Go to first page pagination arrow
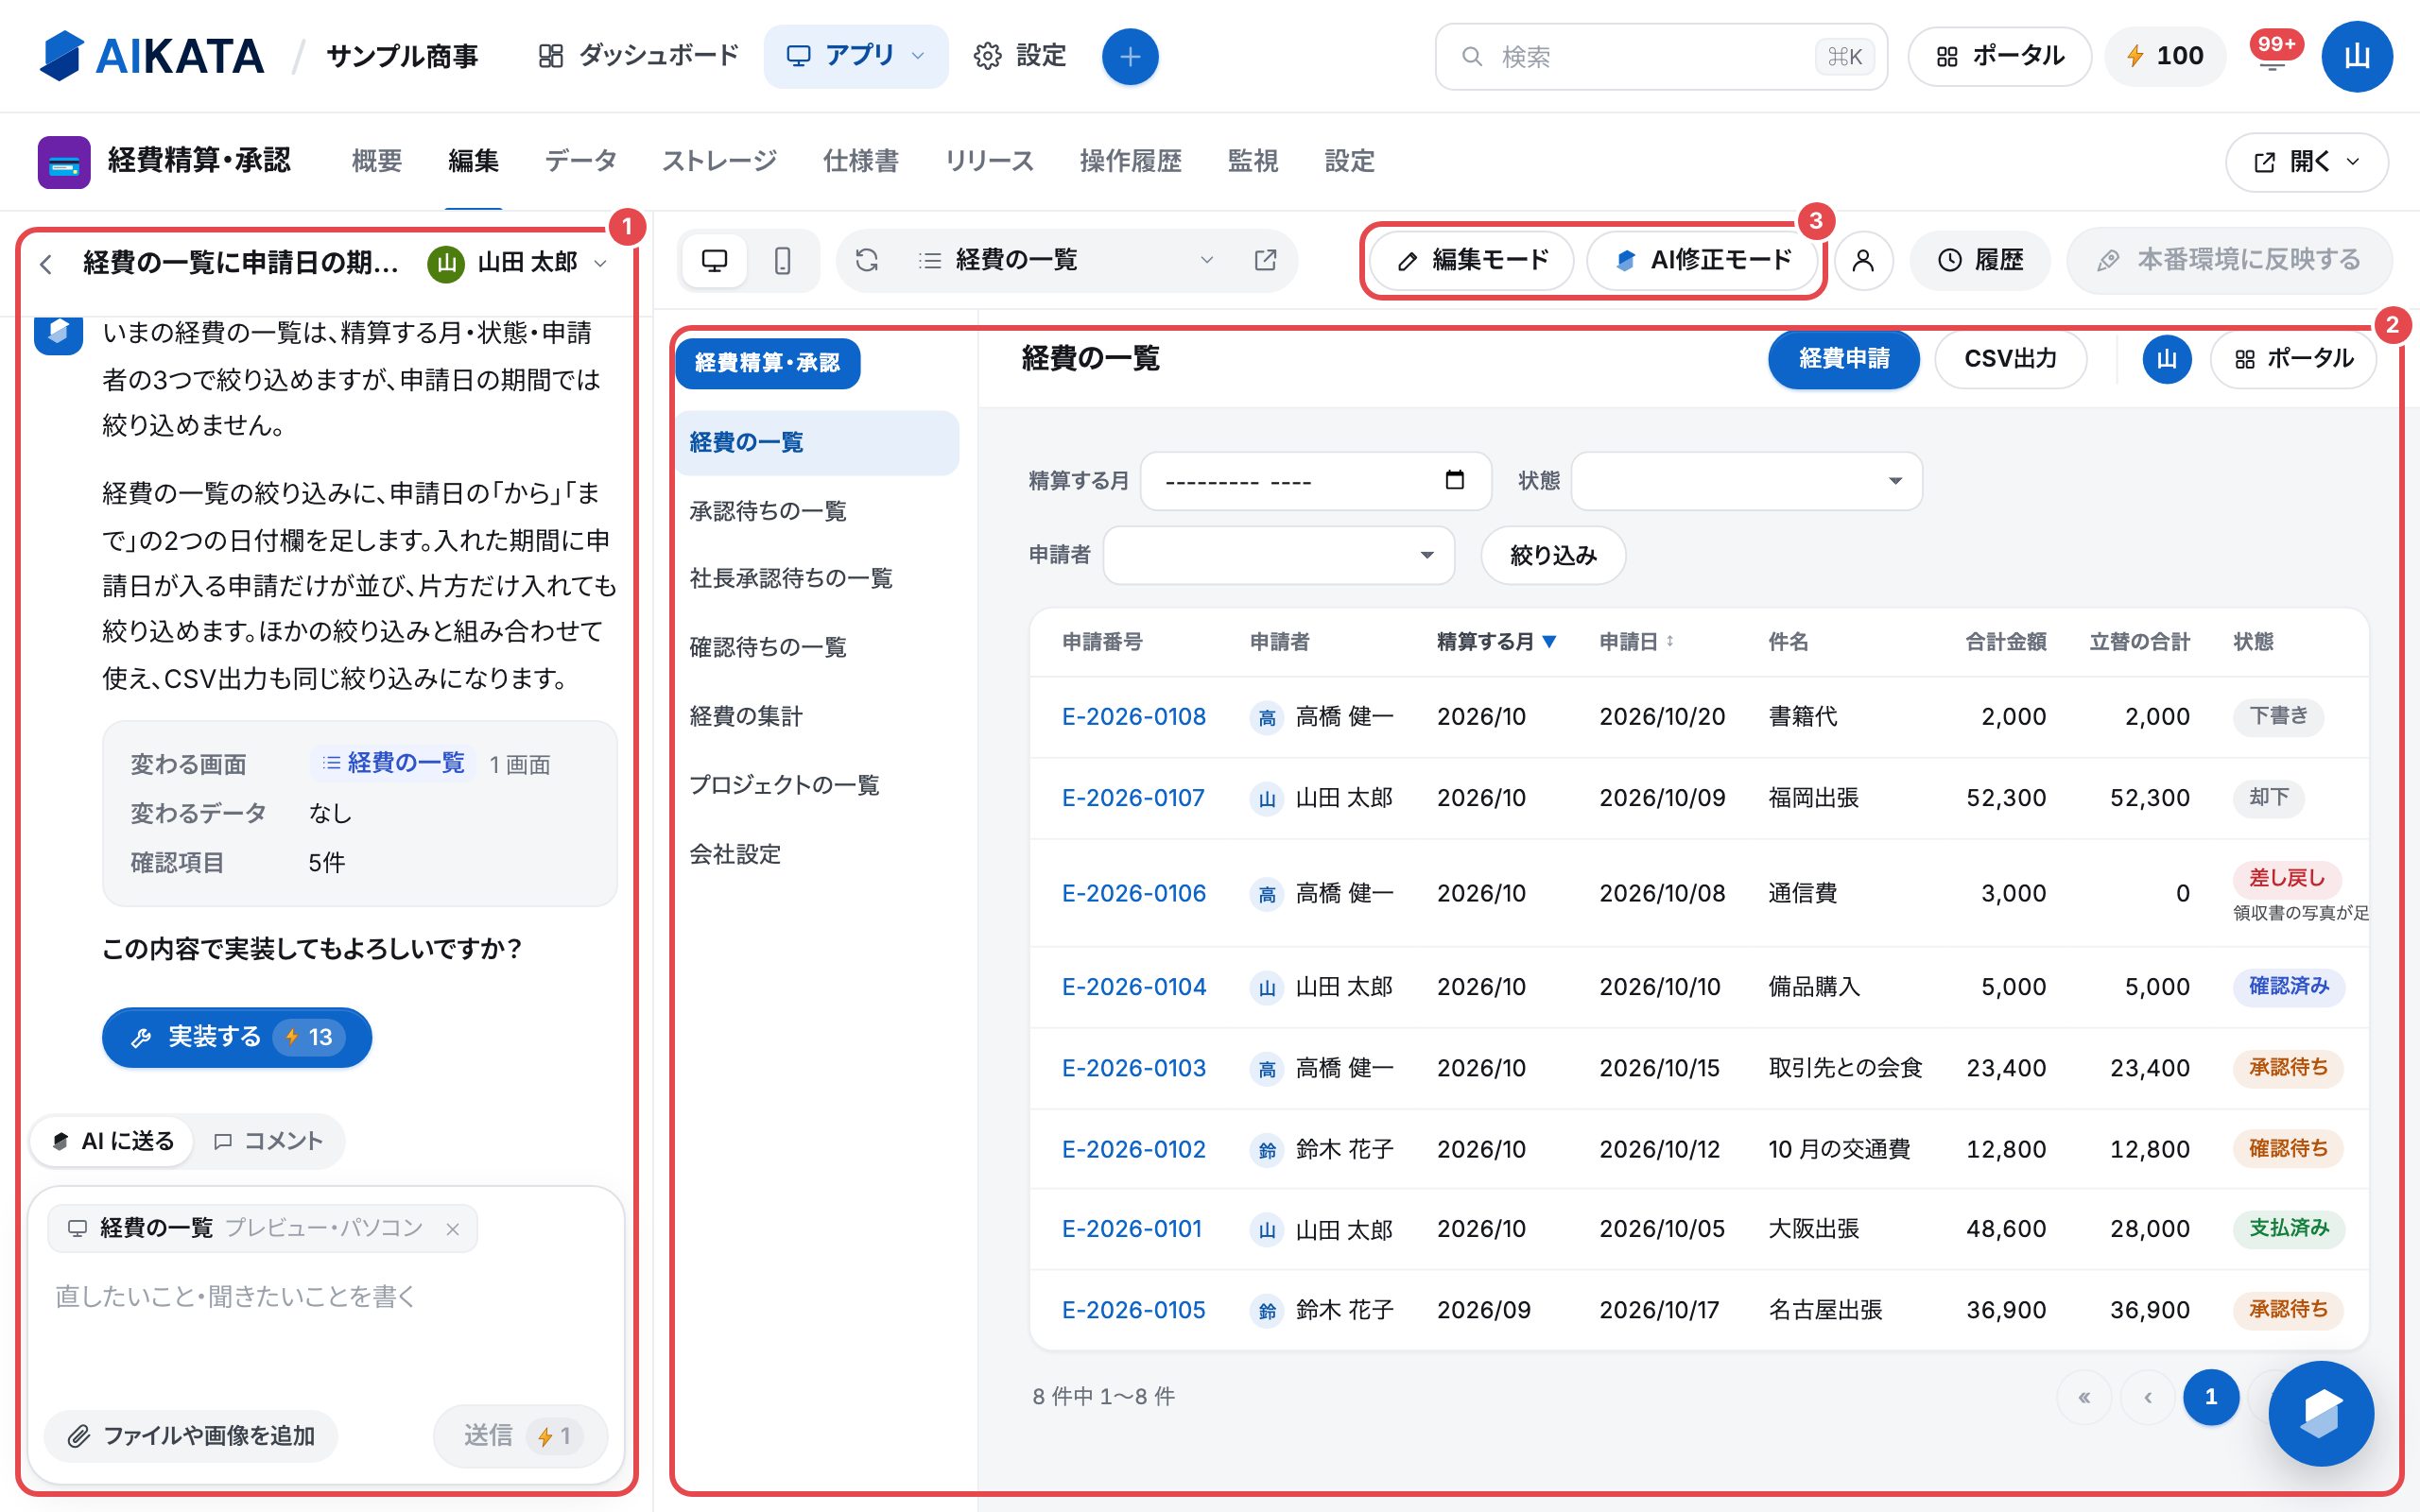The image size is (2420, 1512). (2084, 1397)
